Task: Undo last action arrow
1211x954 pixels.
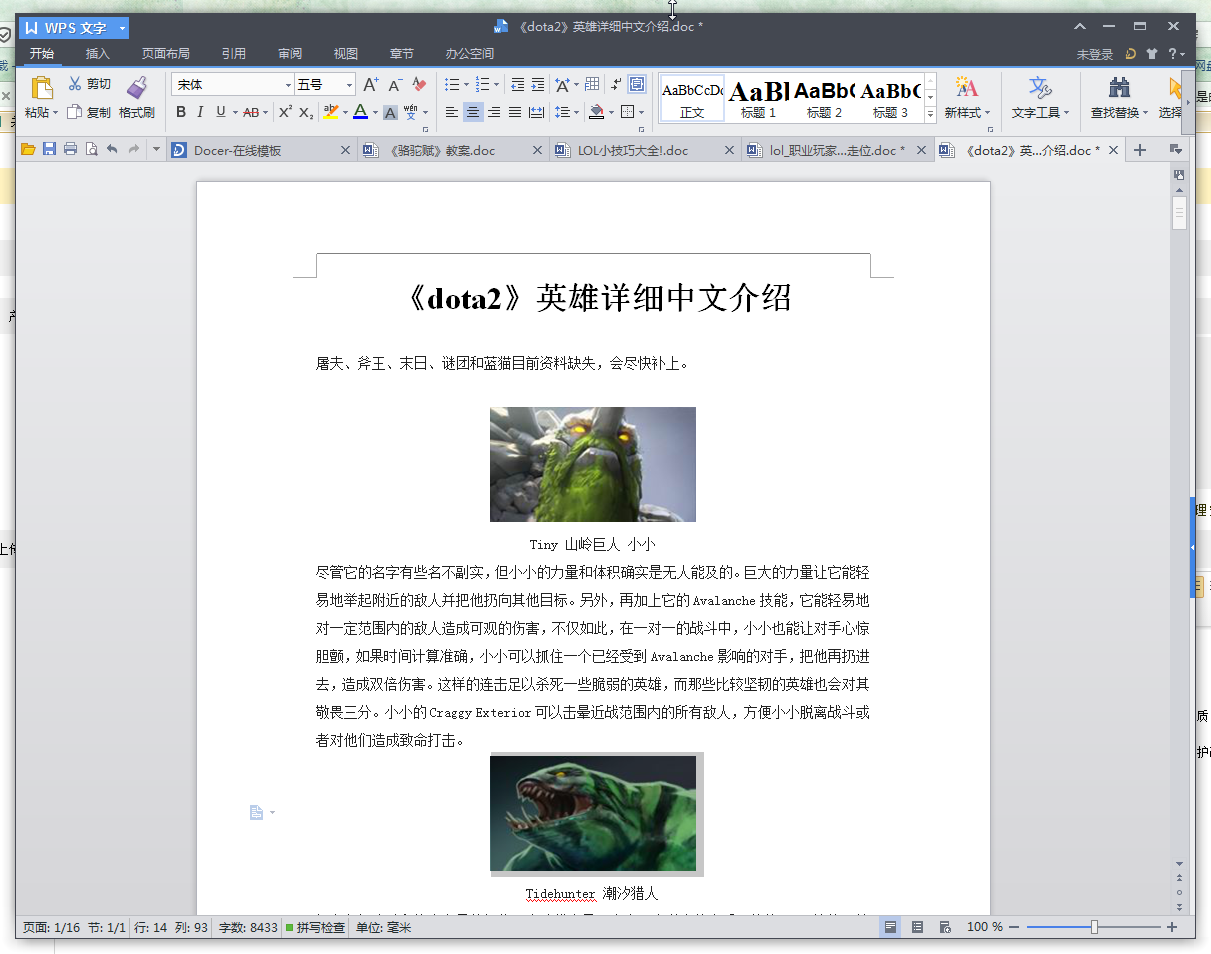Action: pyautogui.click(x=112, y=150)
